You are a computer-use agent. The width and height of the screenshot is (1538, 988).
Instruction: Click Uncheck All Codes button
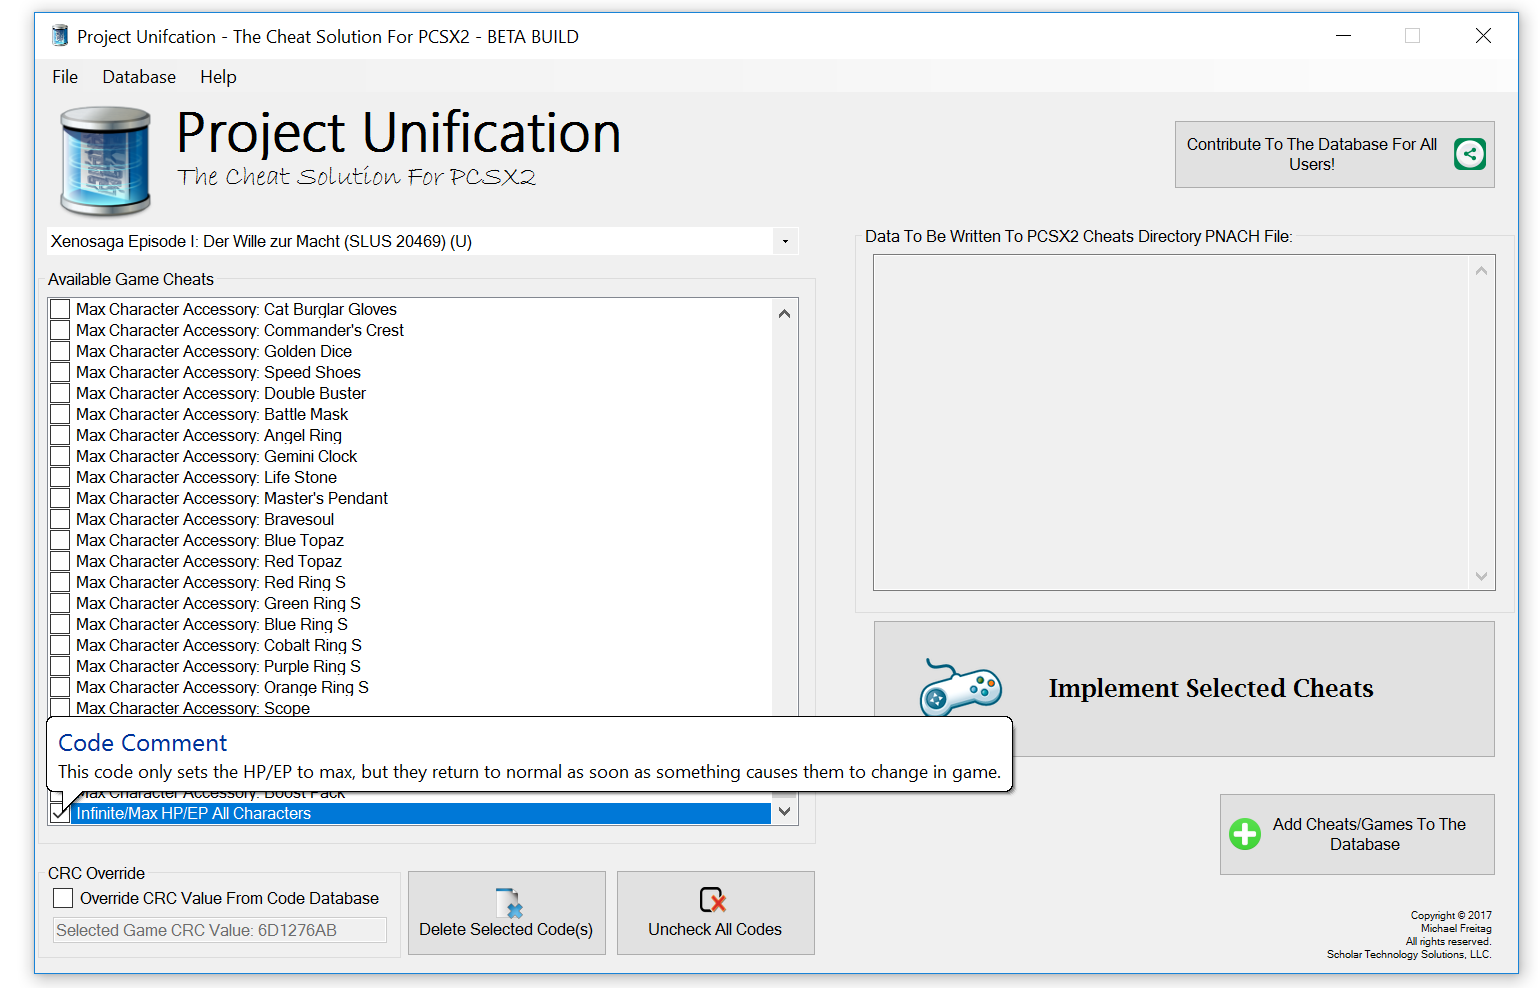pyautogui.click(x=715, y=913)
